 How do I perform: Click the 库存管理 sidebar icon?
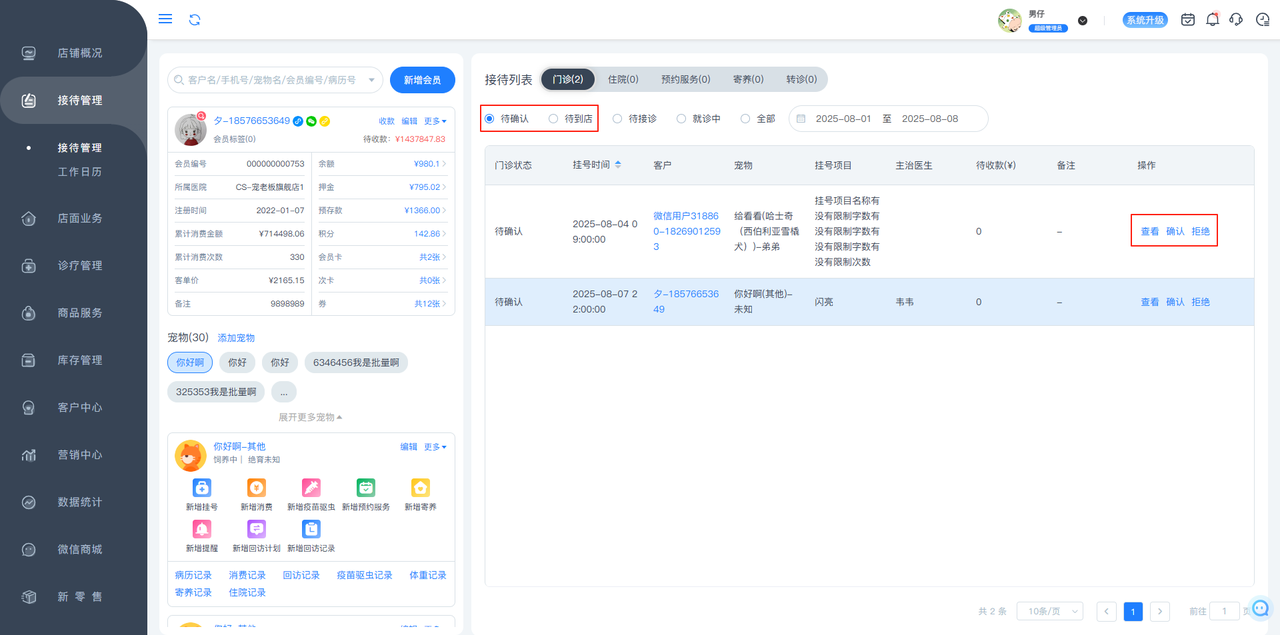[29, 360]
